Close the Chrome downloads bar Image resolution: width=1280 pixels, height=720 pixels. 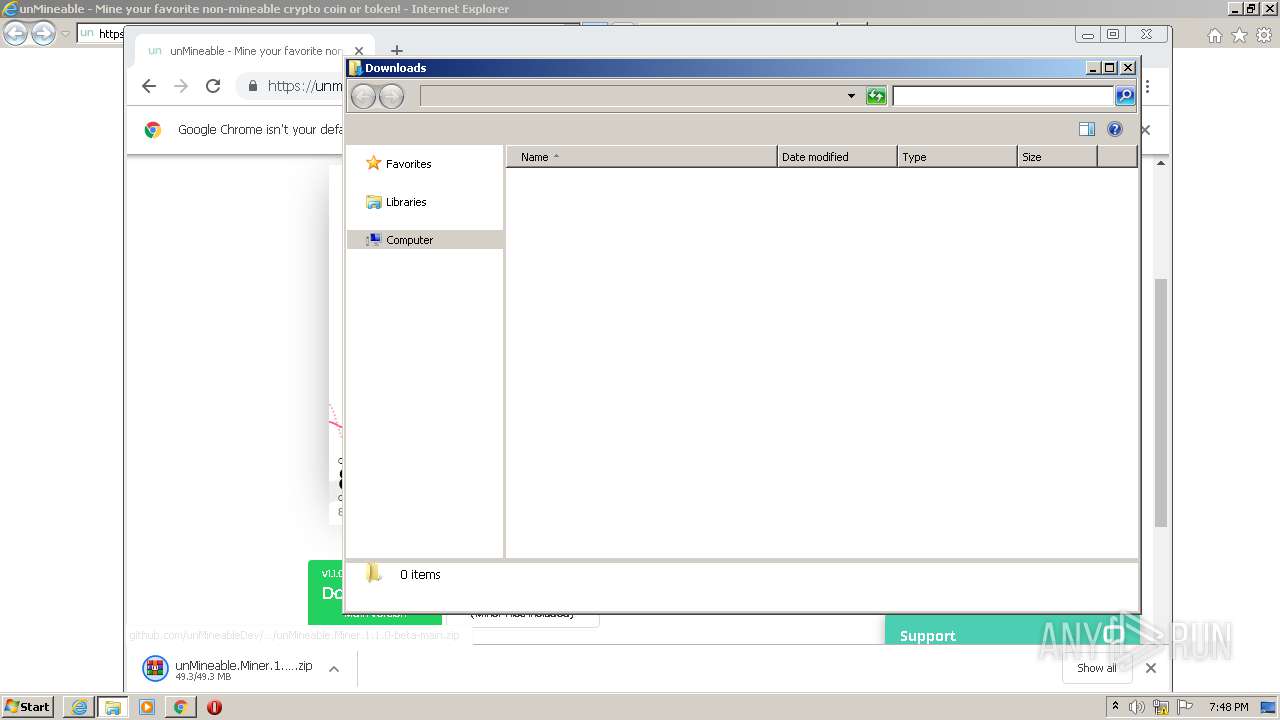(1151, 668)
